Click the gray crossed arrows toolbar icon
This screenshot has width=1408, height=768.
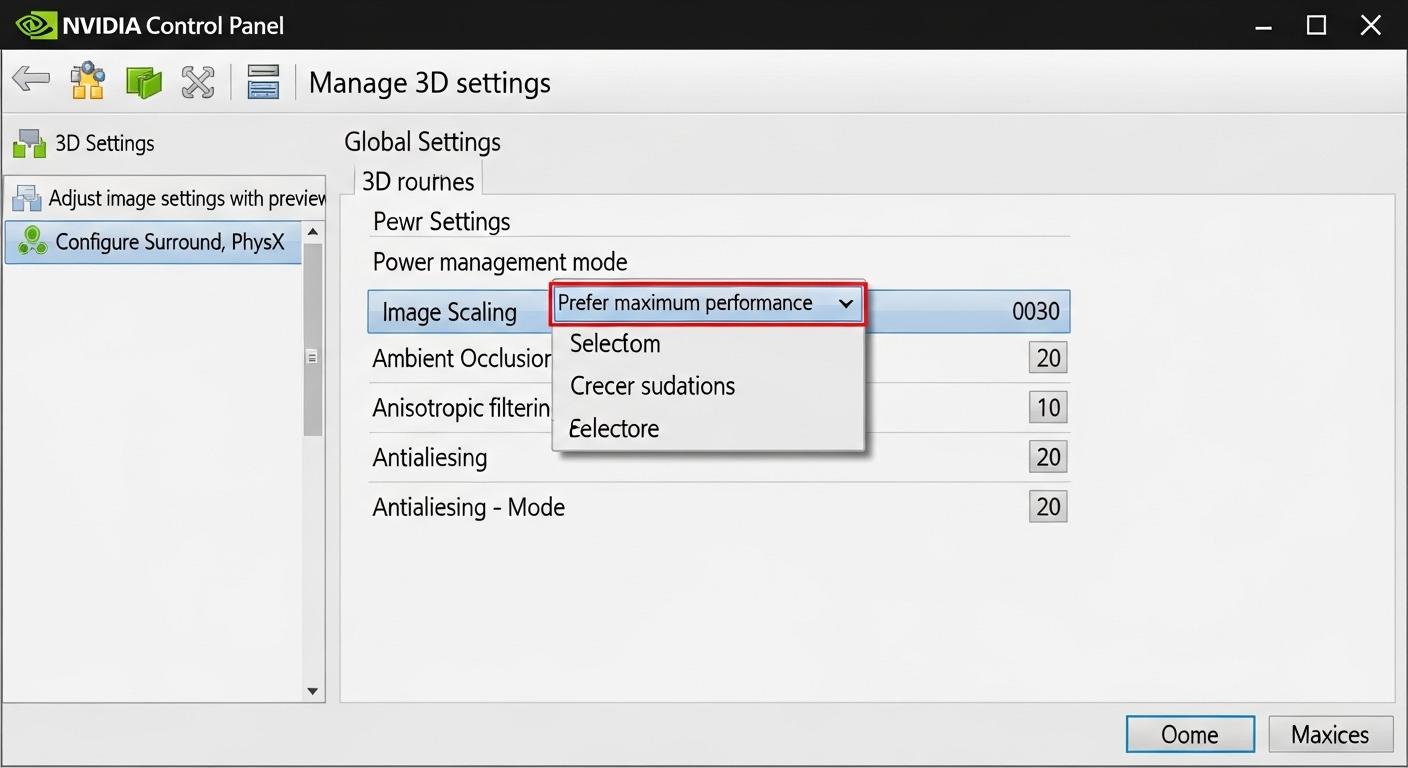tap(198, 82)
